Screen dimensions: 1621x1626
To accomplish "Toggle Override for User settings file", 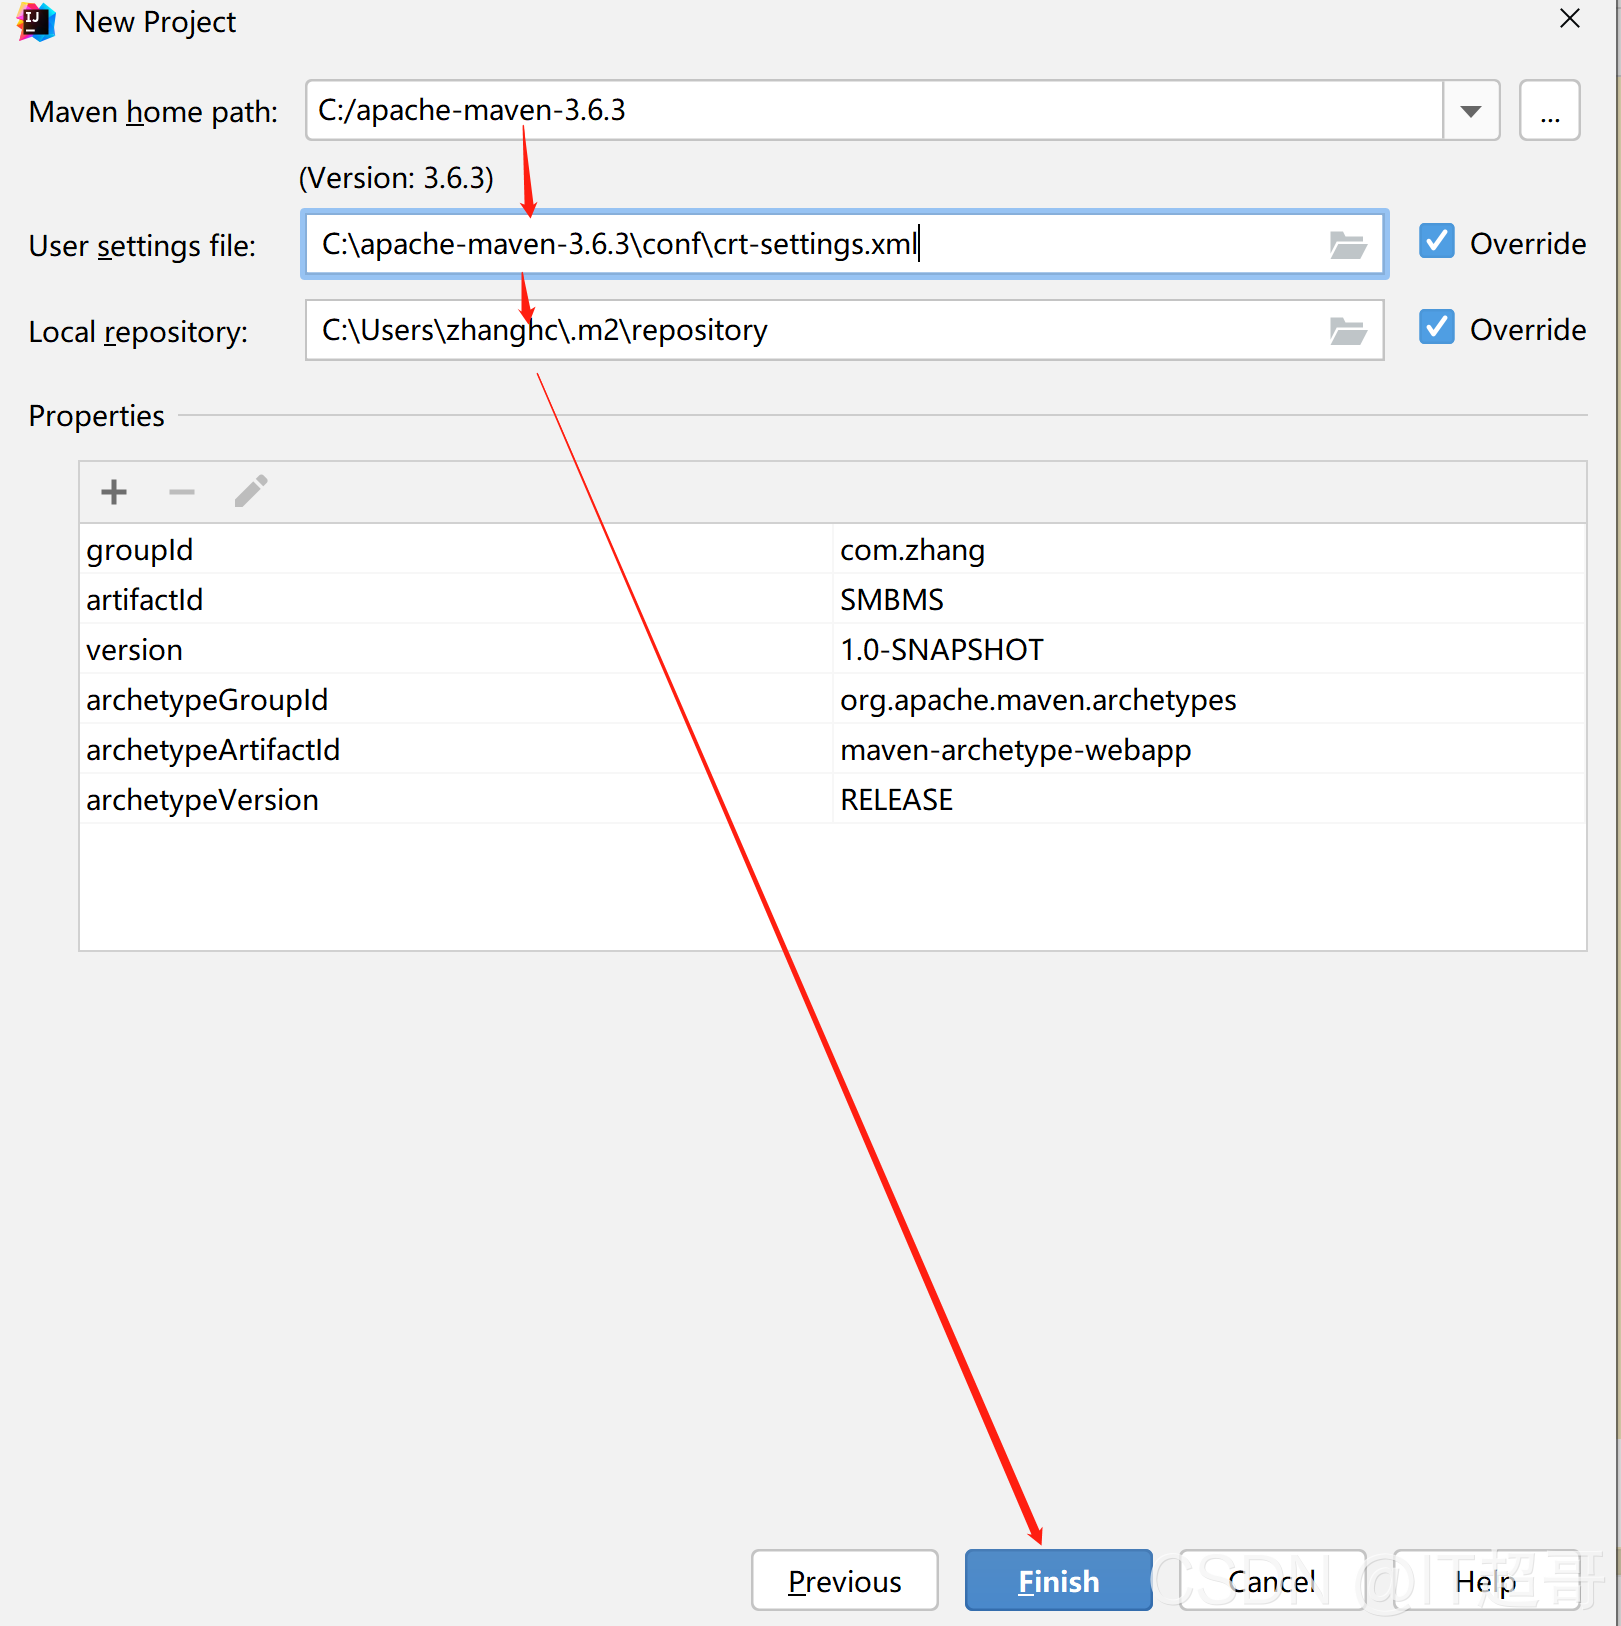I will (x=1437, y=242).
